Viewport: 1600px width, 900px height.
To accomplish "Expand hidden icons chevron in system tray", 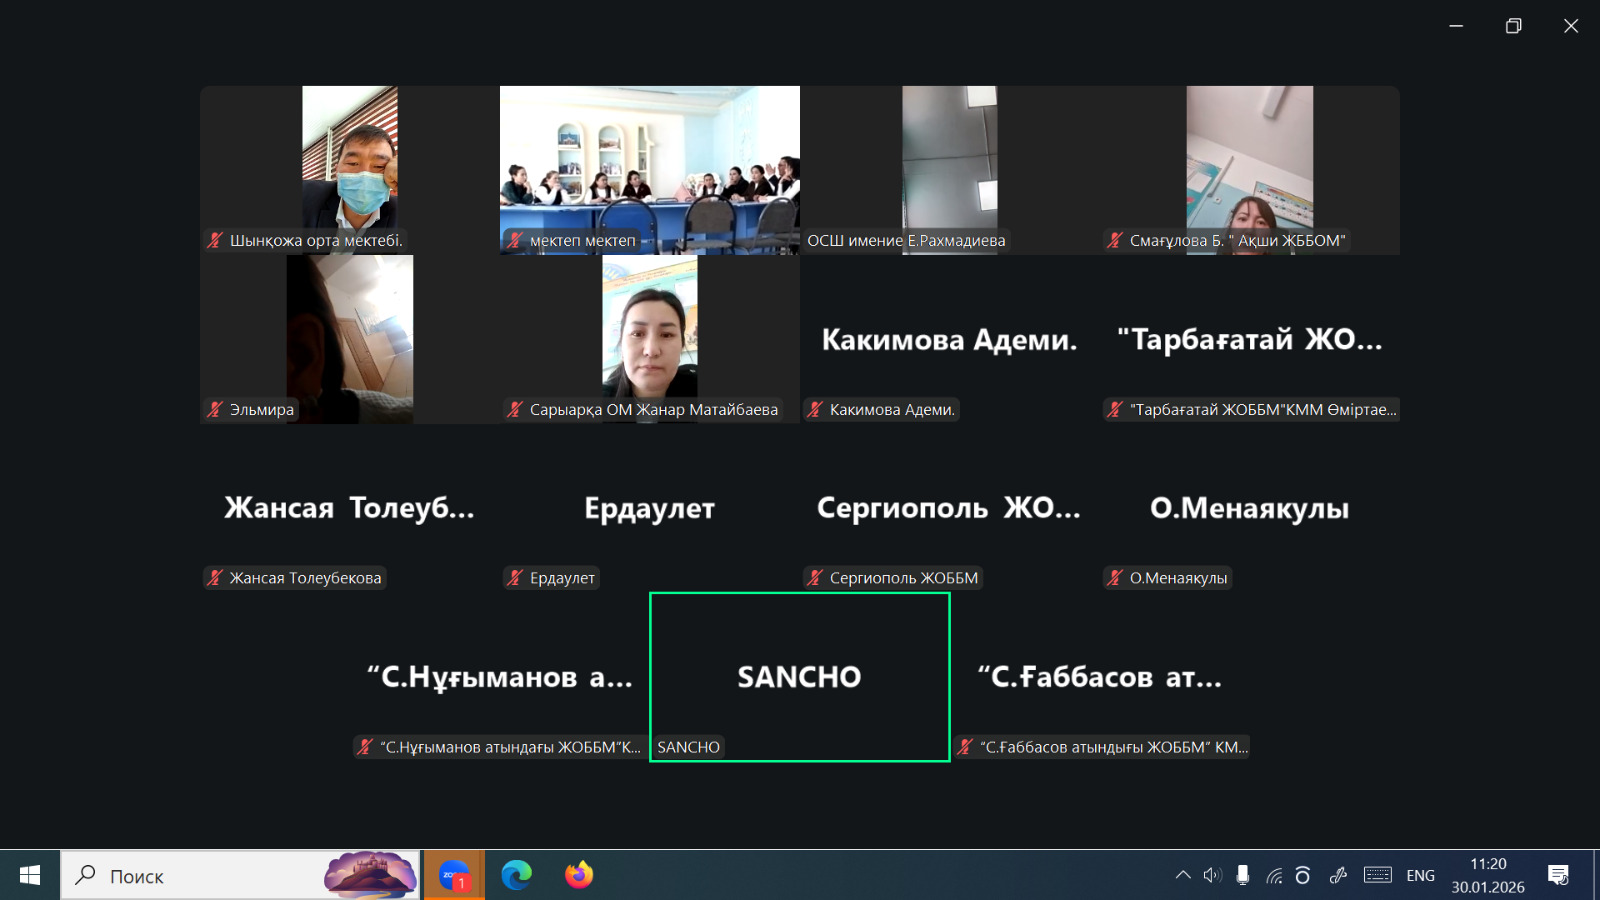I will (1182, 875).
